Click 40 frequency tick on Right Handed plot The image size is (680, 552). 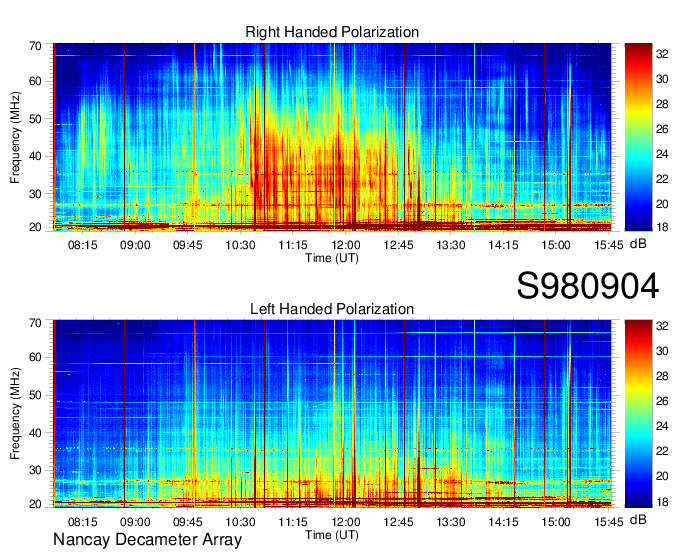tap(35, 157)
